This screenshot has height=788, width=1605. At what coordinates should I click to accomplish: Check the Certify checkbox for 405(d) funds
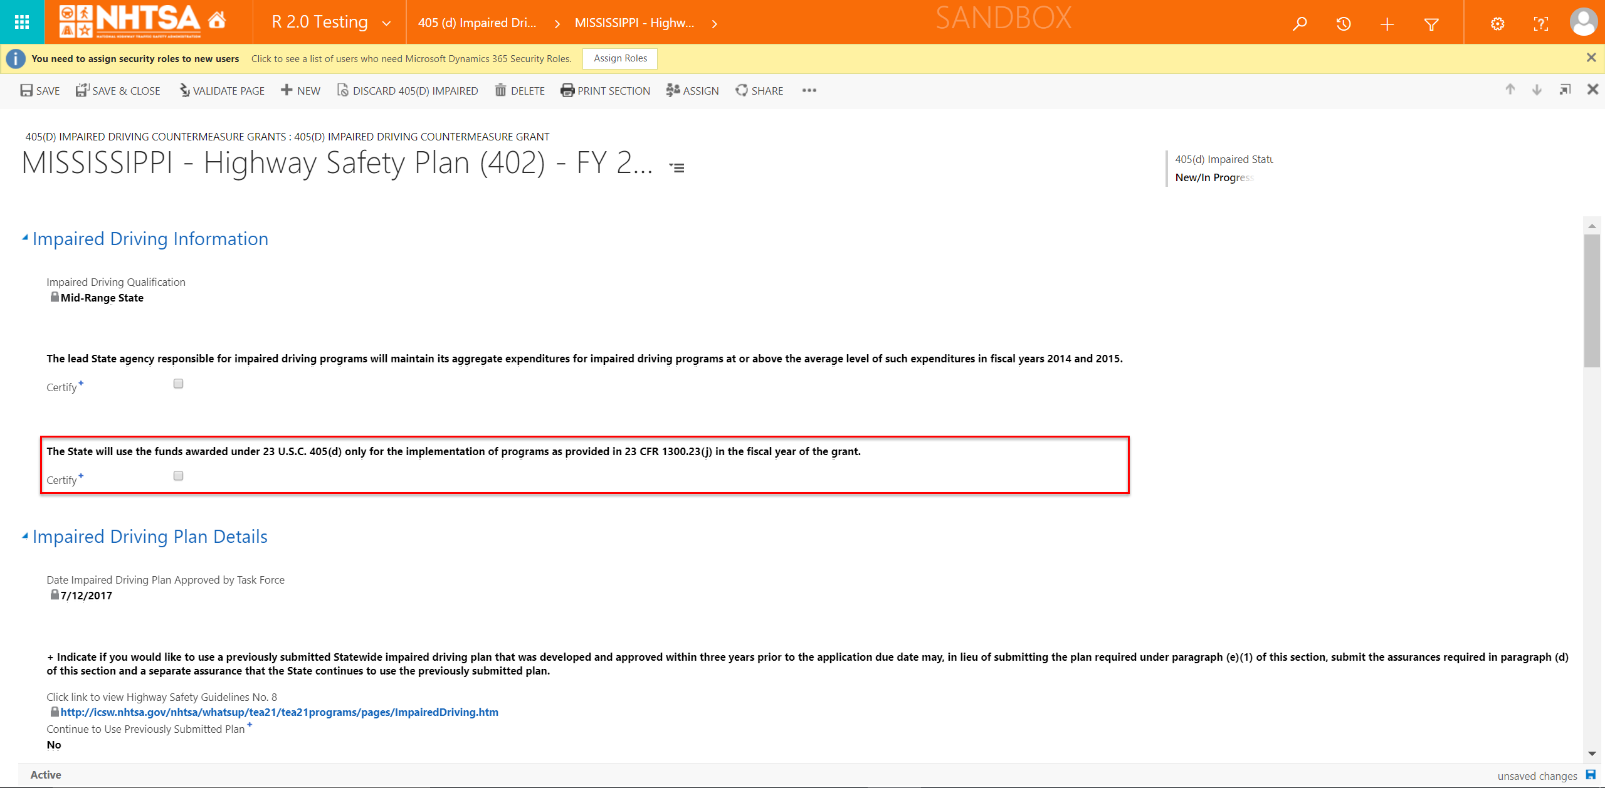coord(178,476)
